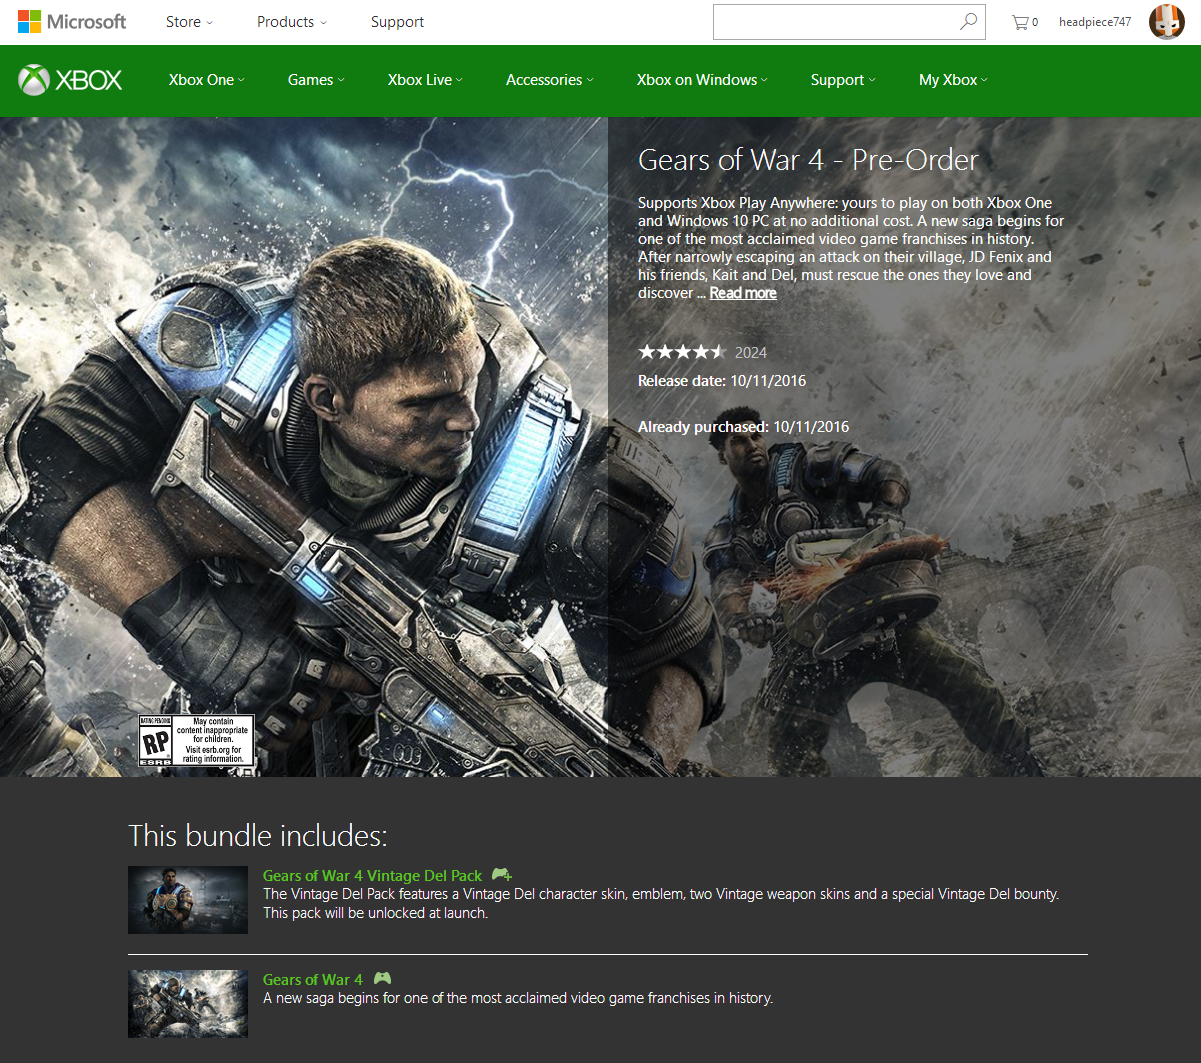The height and width of the screenshot is (1063, 1201).
Task: Open Gears of War 4 Vintage Del Pack link
Action: pyautogui.click(x=372, y=876)
